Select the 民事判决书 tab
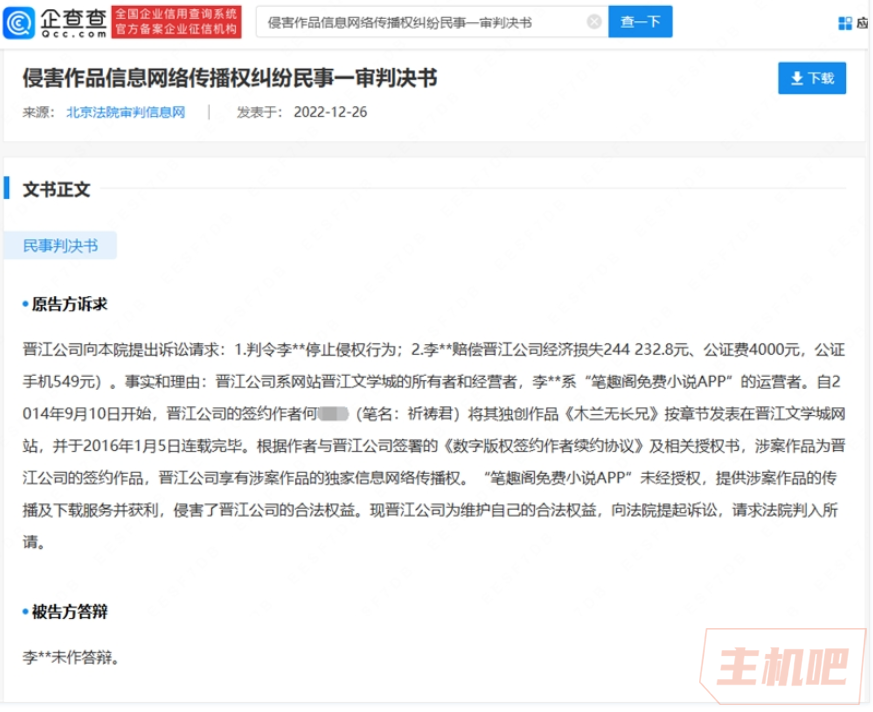 point(60,245)
